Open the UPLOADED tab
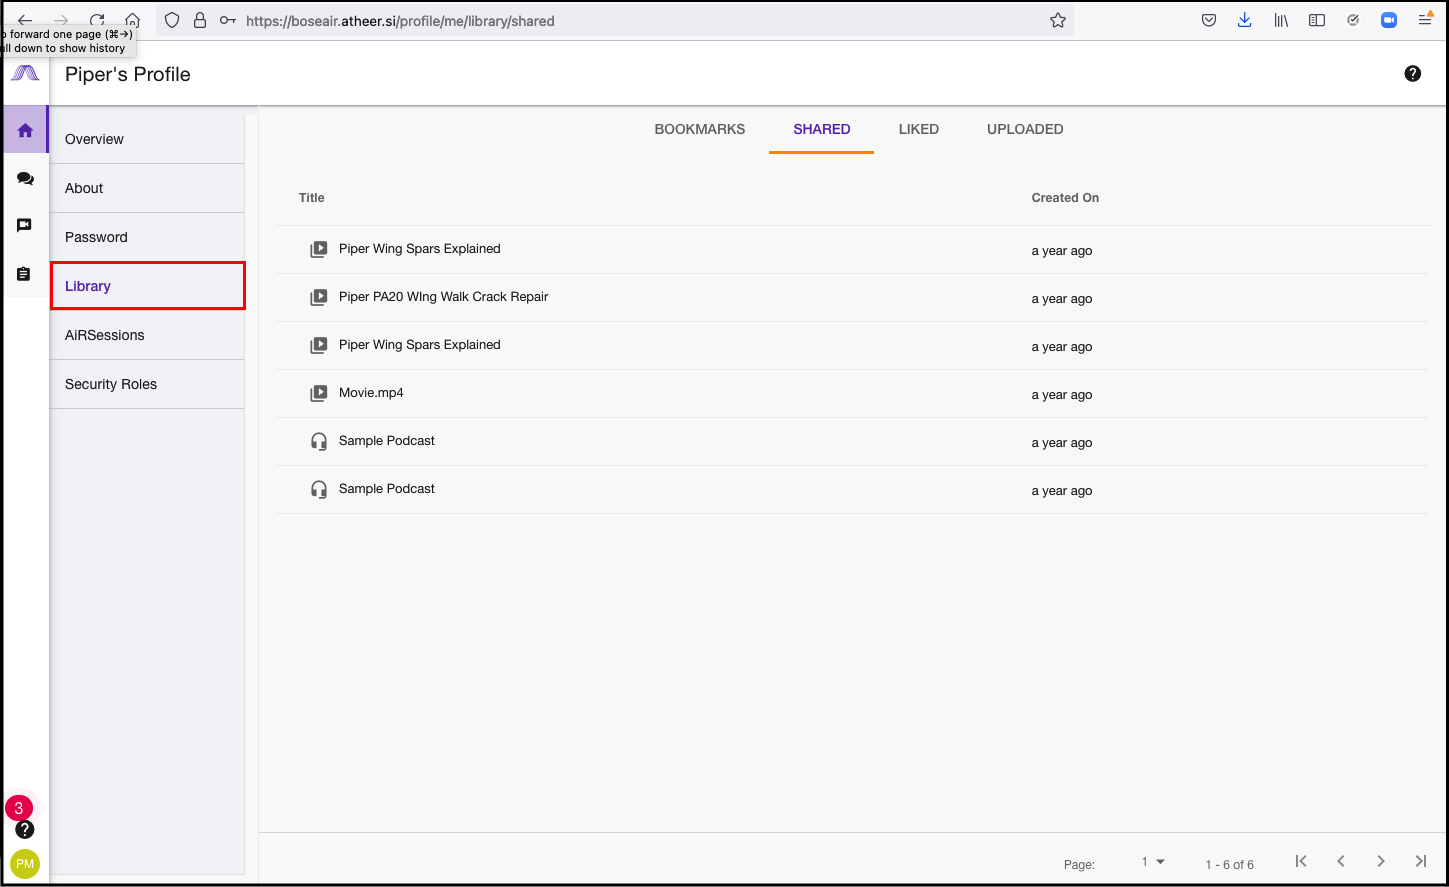 tap(1025, 129)
